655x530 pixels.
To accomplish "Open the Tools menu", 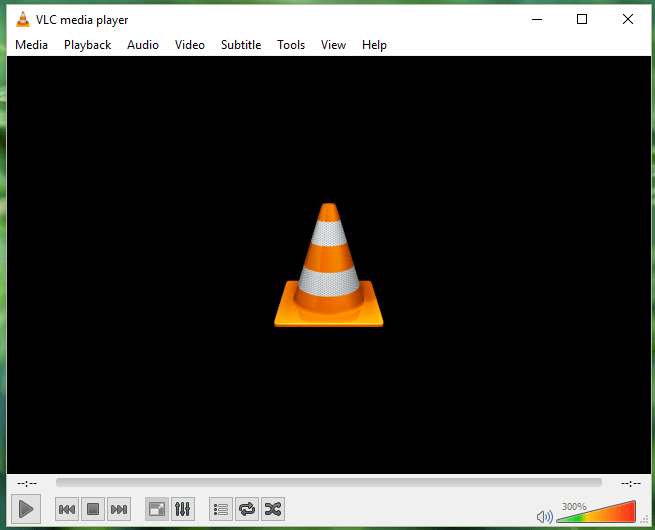I will pyautogui.click(x=291, y=45).
